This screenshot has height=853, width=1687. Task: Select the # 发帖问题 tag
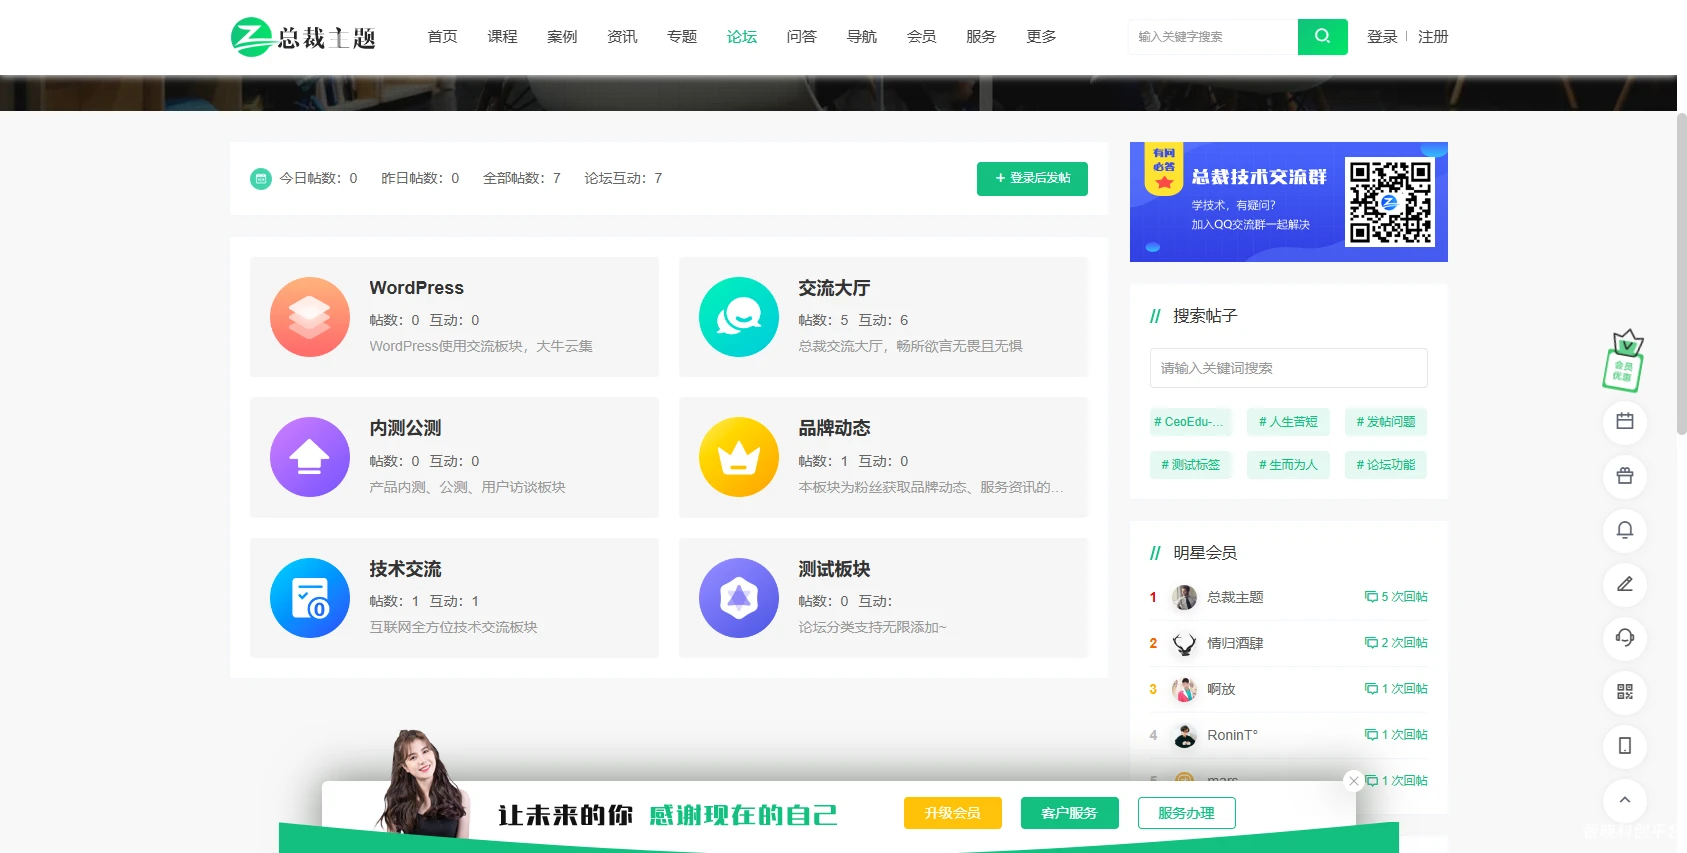(1386, 422)
